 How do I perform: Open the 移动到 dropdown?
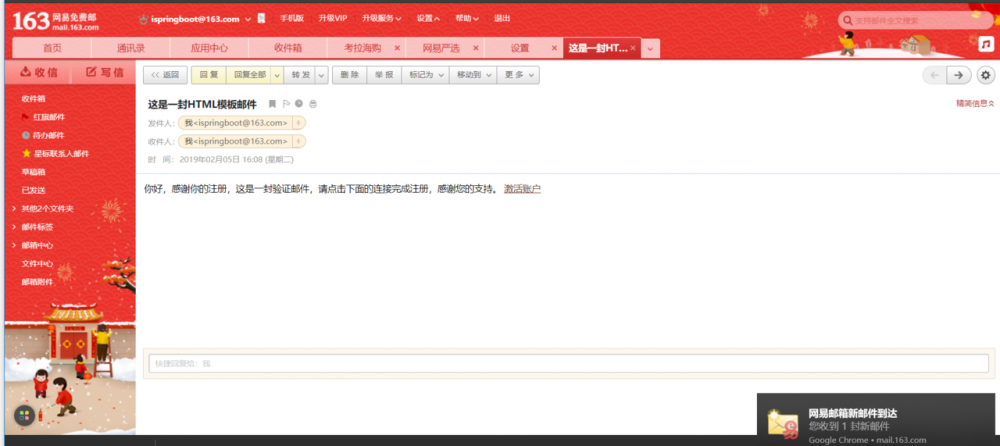coord(473,75)
